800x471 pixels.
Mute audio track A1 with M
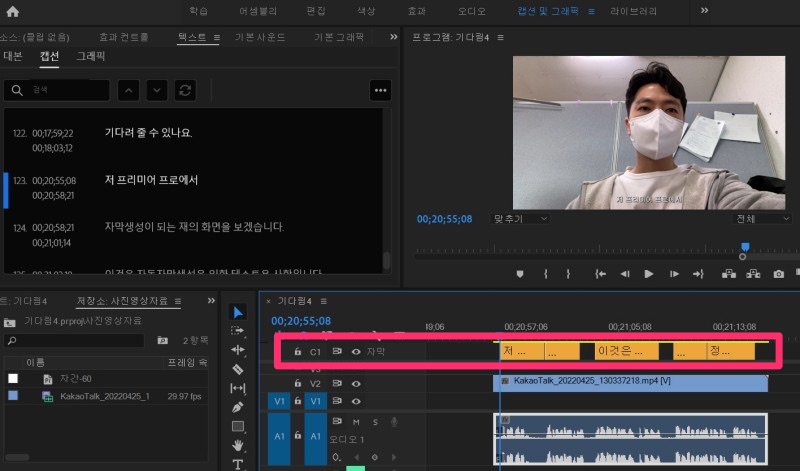tap(356, 422)
